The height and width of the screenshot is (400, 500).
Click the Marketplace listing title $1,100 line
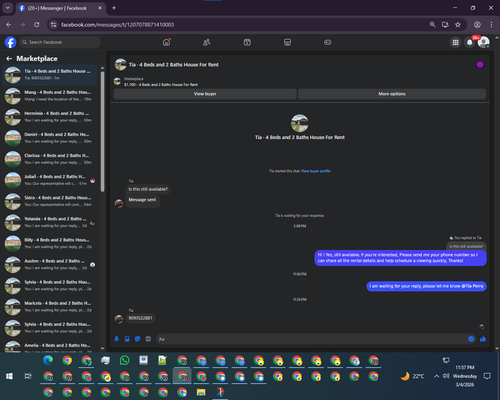click(161, 85)
